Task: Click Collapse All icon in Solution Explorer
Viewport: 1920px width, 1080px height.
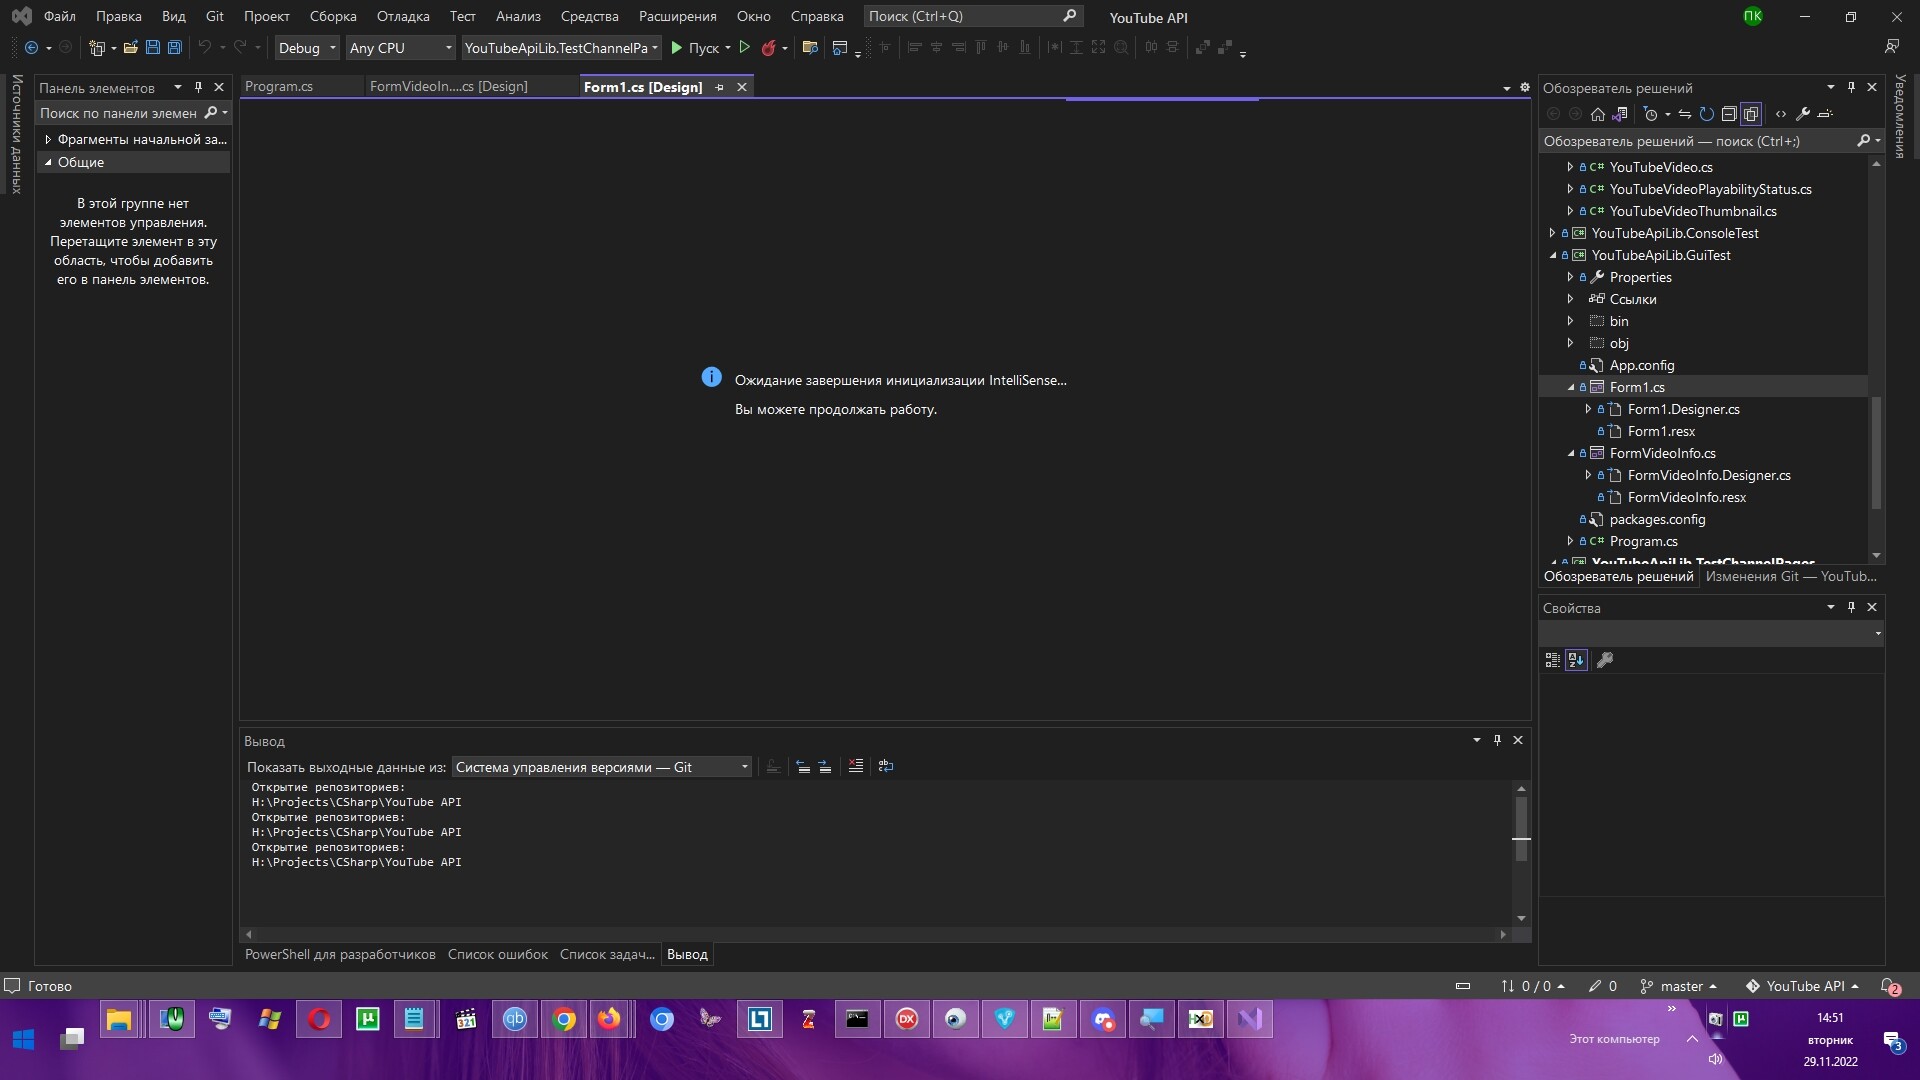Action: click(1728, 114)
